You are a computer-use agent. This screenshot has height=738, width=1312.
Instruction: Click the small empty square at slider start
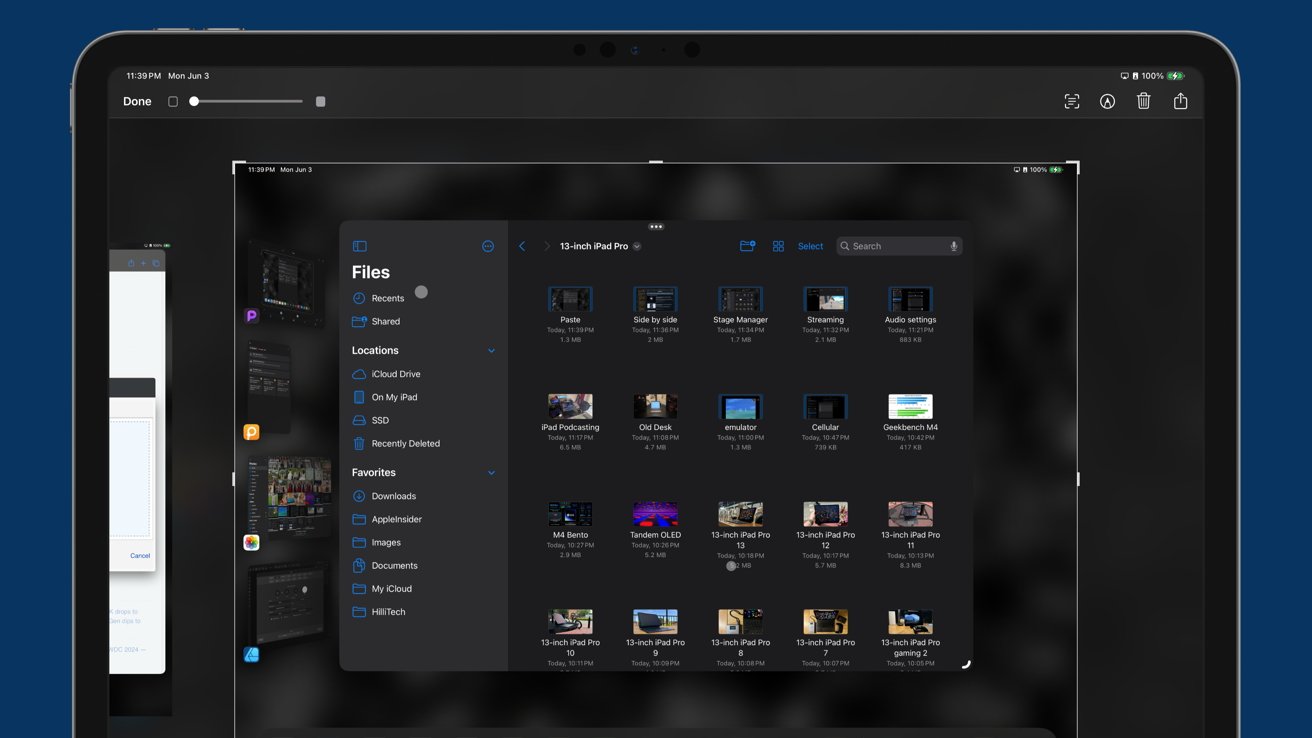pyautogui.click(x=173, y=101)
